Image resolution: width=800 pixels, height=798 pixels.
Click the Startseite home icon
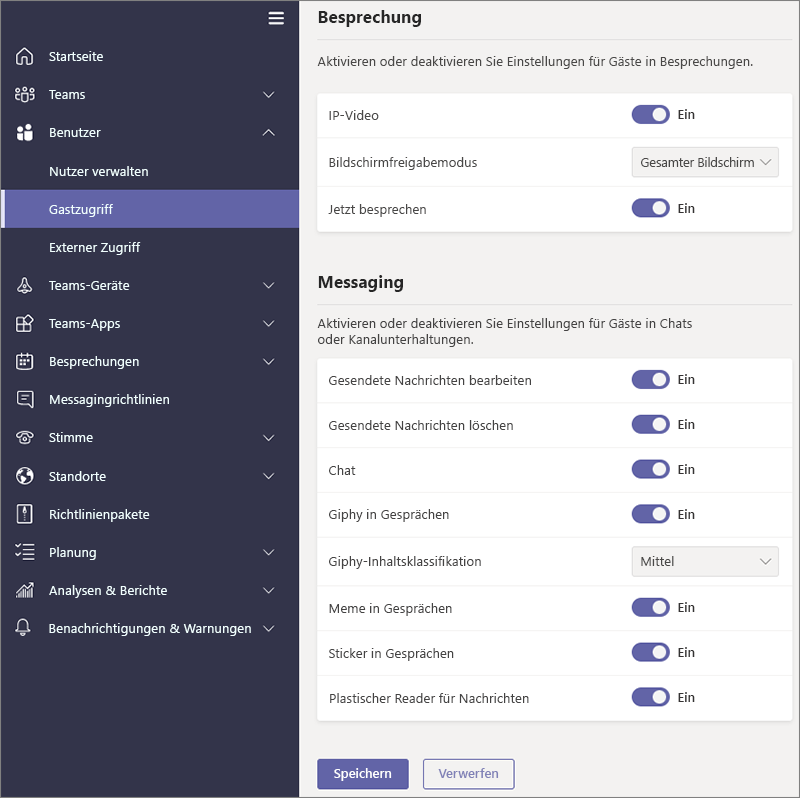click(x=25, y=57)
